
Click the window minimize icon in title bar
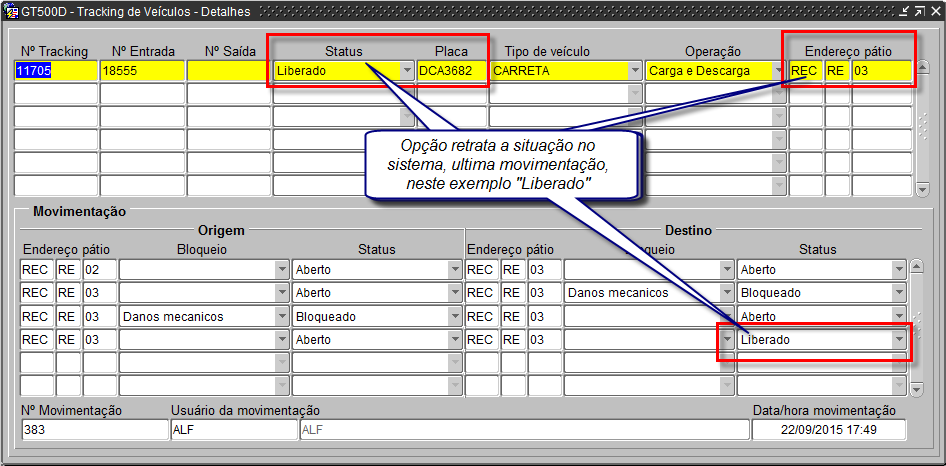coord(905,11)
